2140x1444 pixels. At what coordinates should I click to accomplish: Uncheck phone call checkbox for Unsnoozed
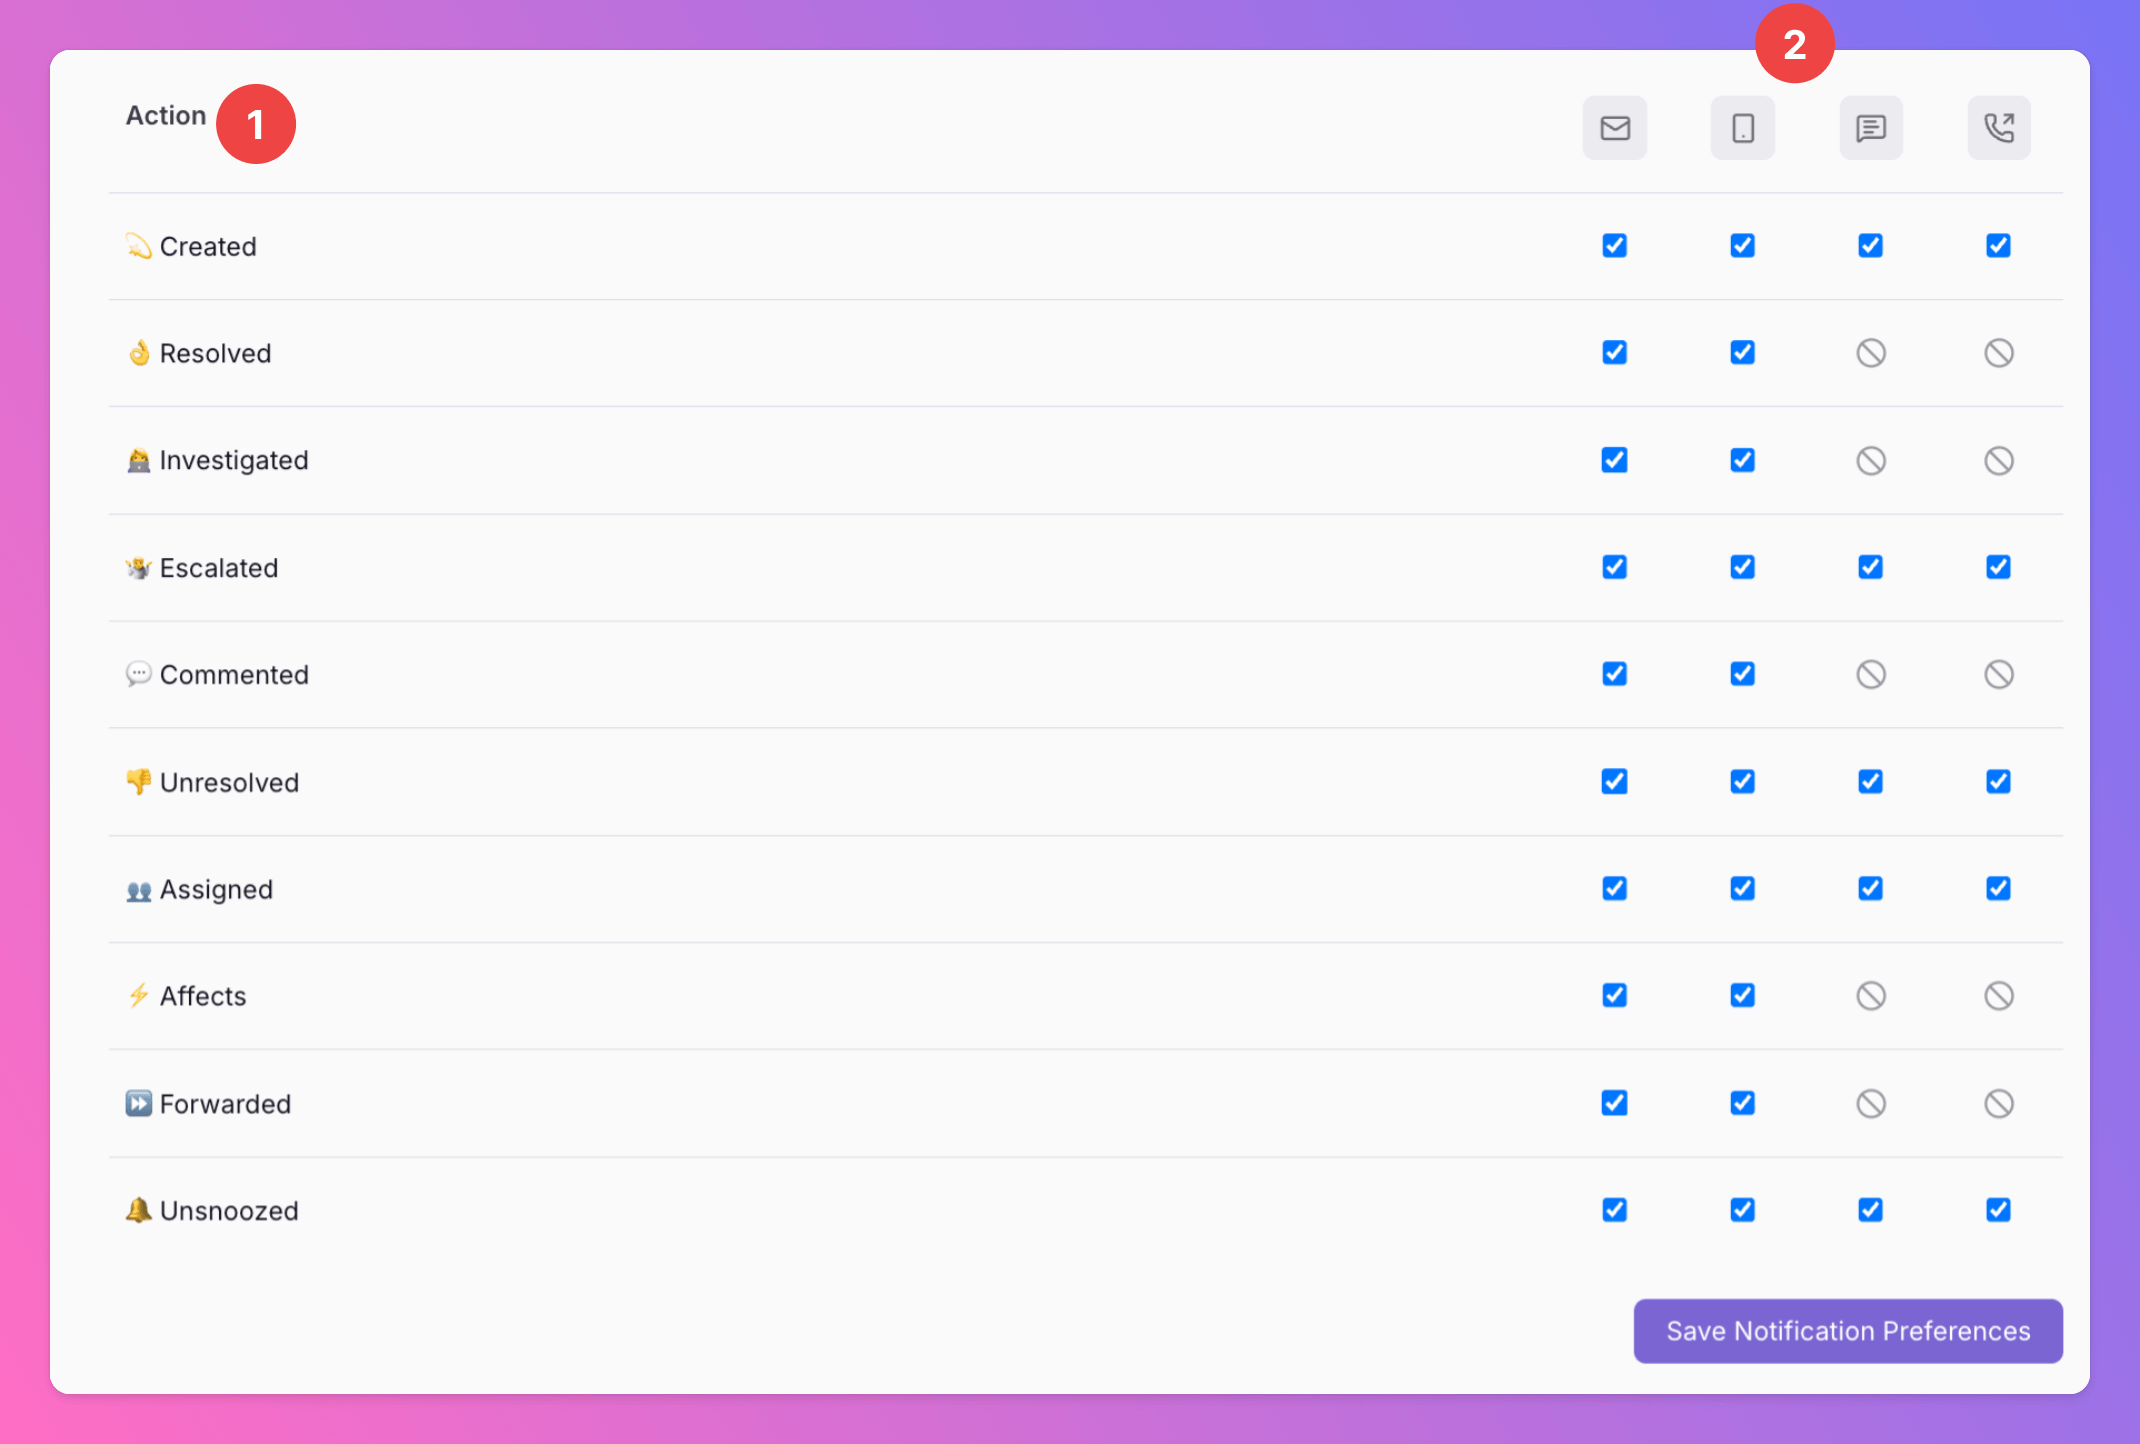[x=1998, y=1210]
